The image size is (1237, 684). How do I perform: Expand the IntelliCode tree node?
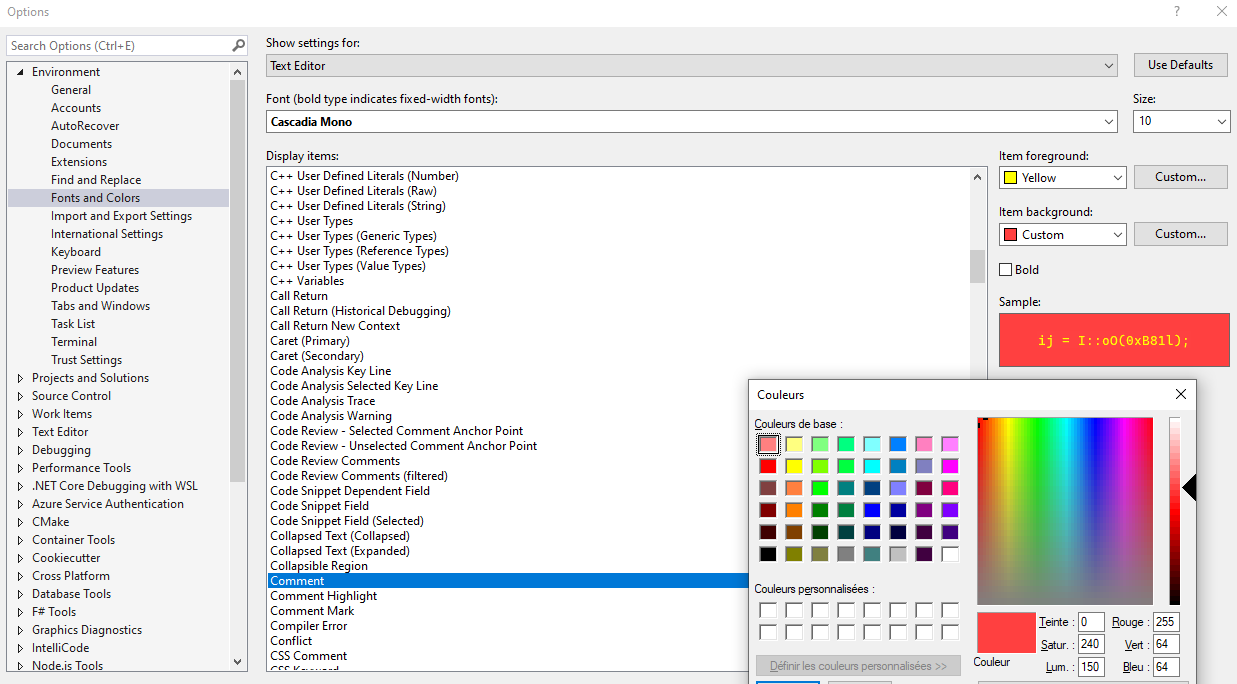tap(20, 648)
